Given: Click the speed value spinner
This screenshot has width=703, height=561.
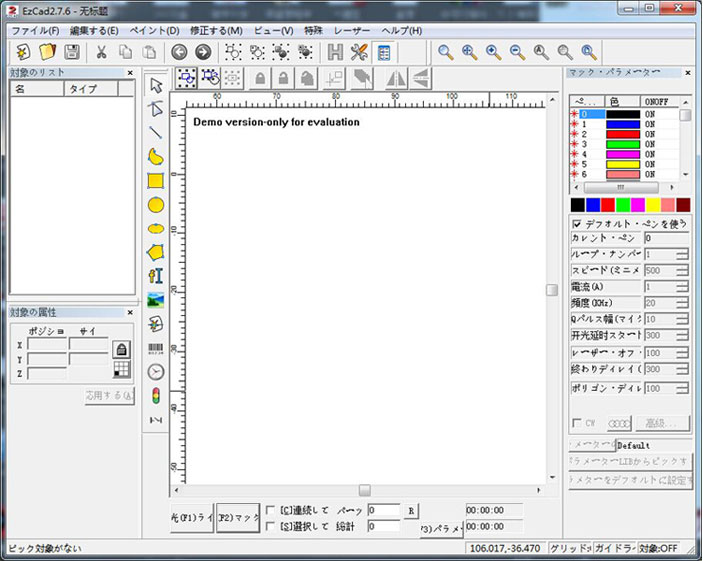Looking at the screenshot, I should [x=682, y=270].
